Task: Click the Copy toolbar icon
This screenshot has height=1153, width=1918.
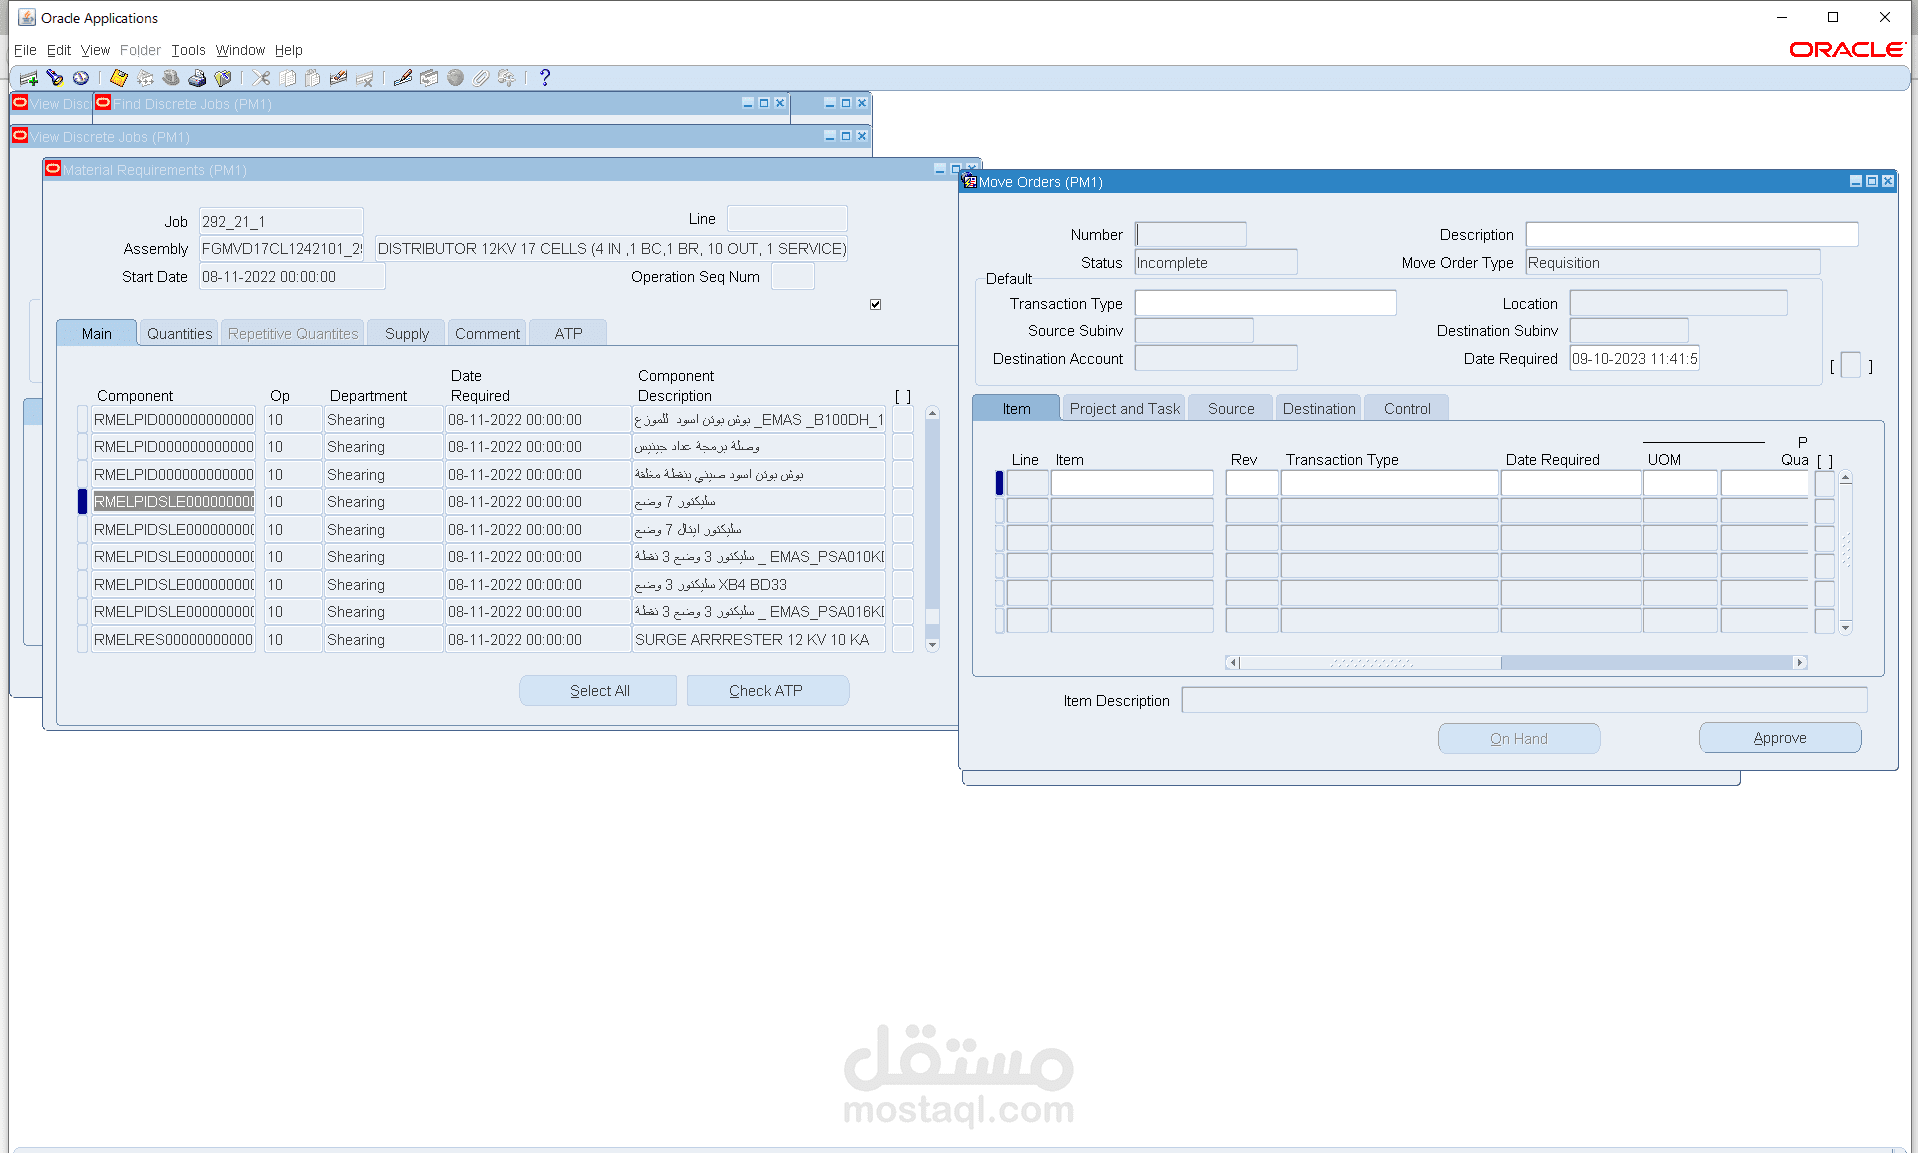Action: (x=287, y=78)
